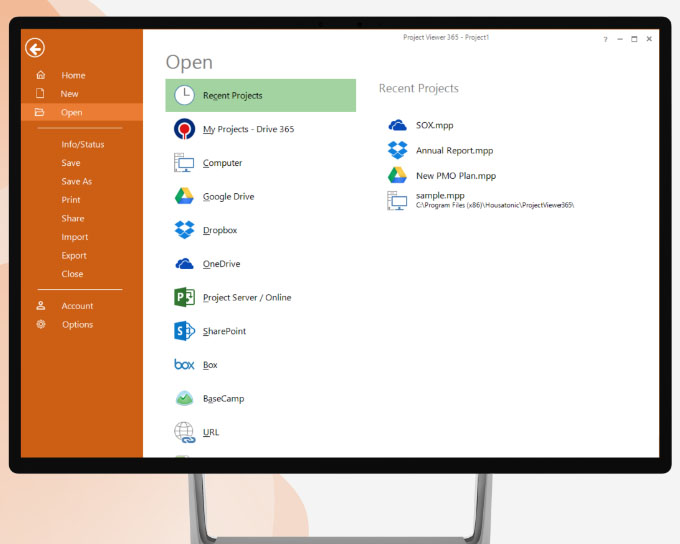Image resolution: width=680 pixels, height=544 pixels.
Task: Choose Save As in the sidebar
Action: point(77,181)
